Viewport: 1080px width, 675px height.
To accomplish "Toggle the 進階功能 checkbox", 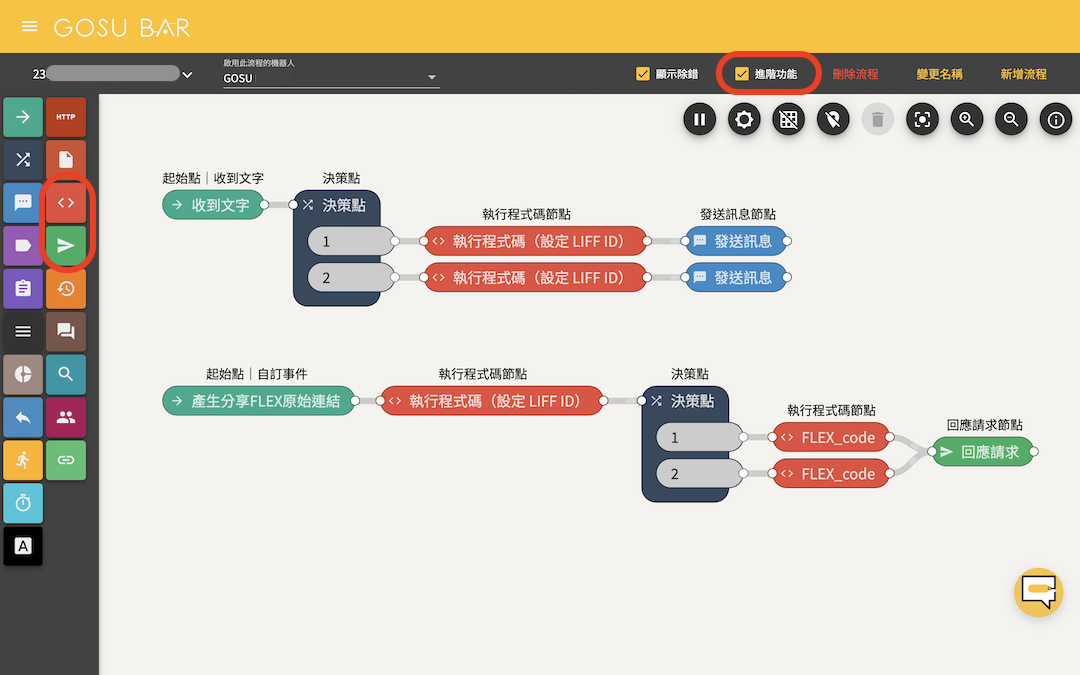I will [742, 74].
